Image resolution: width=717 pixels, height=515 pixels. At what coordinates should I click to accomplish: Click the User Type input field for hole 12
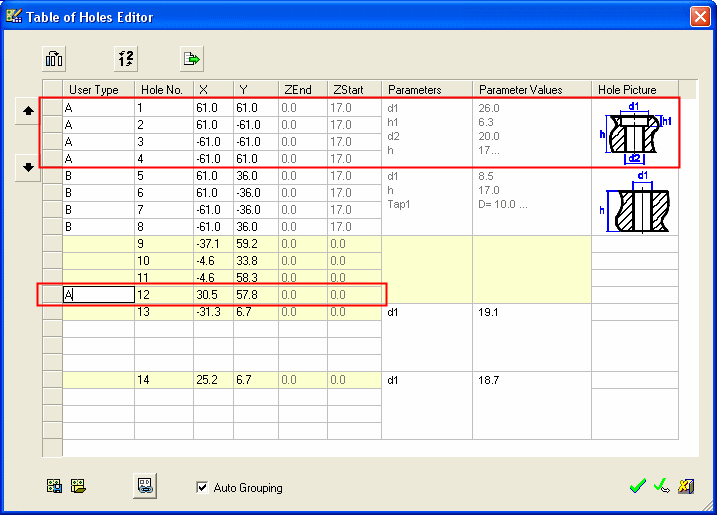tap(98, 295)
